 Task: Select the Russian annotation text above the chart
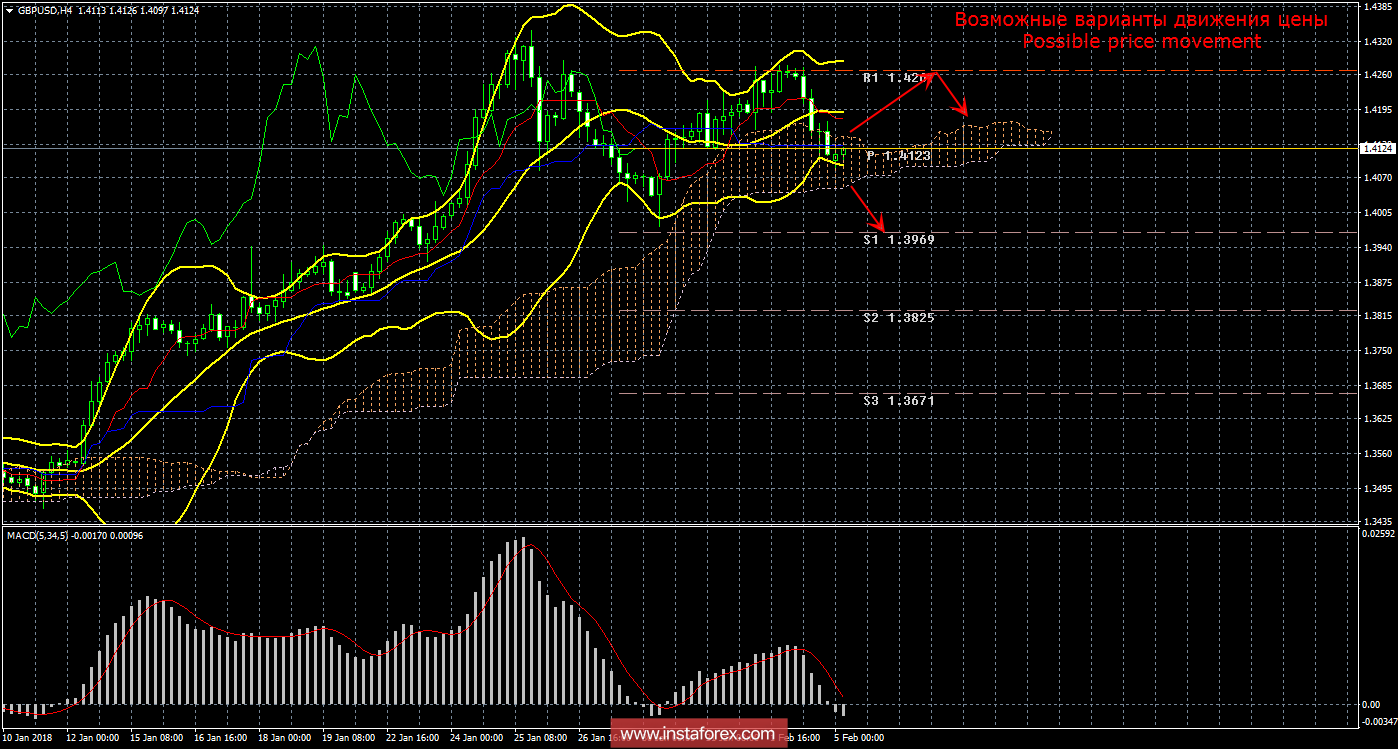point(1141,19)
